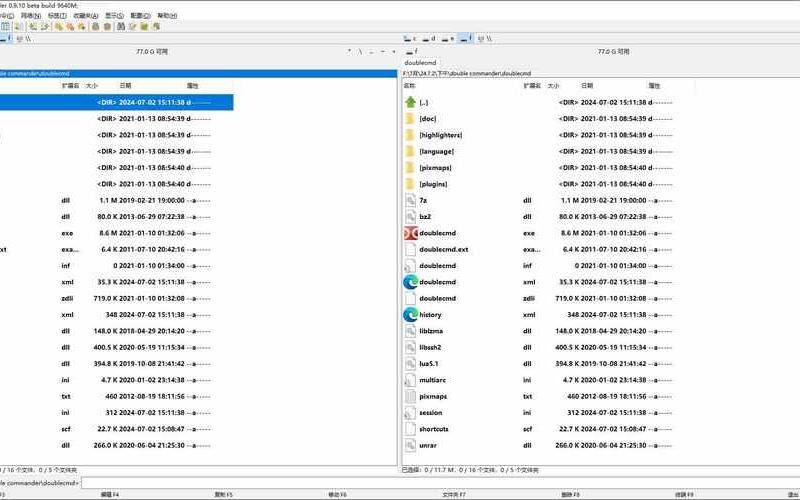Sort right panel by 属性 column
The width and height of the screenshot is (800, 500).
[654, 86]
